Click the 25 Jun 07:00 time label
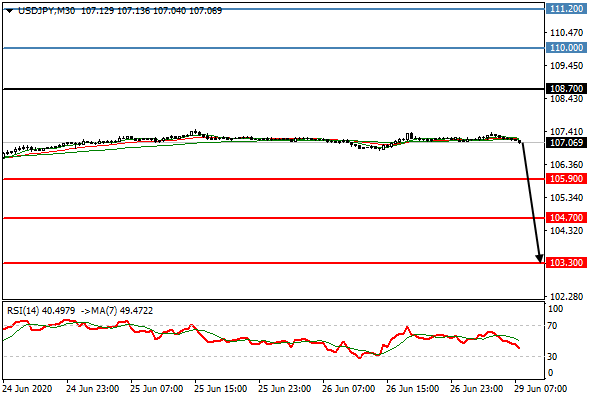 (x=157, y=388)
